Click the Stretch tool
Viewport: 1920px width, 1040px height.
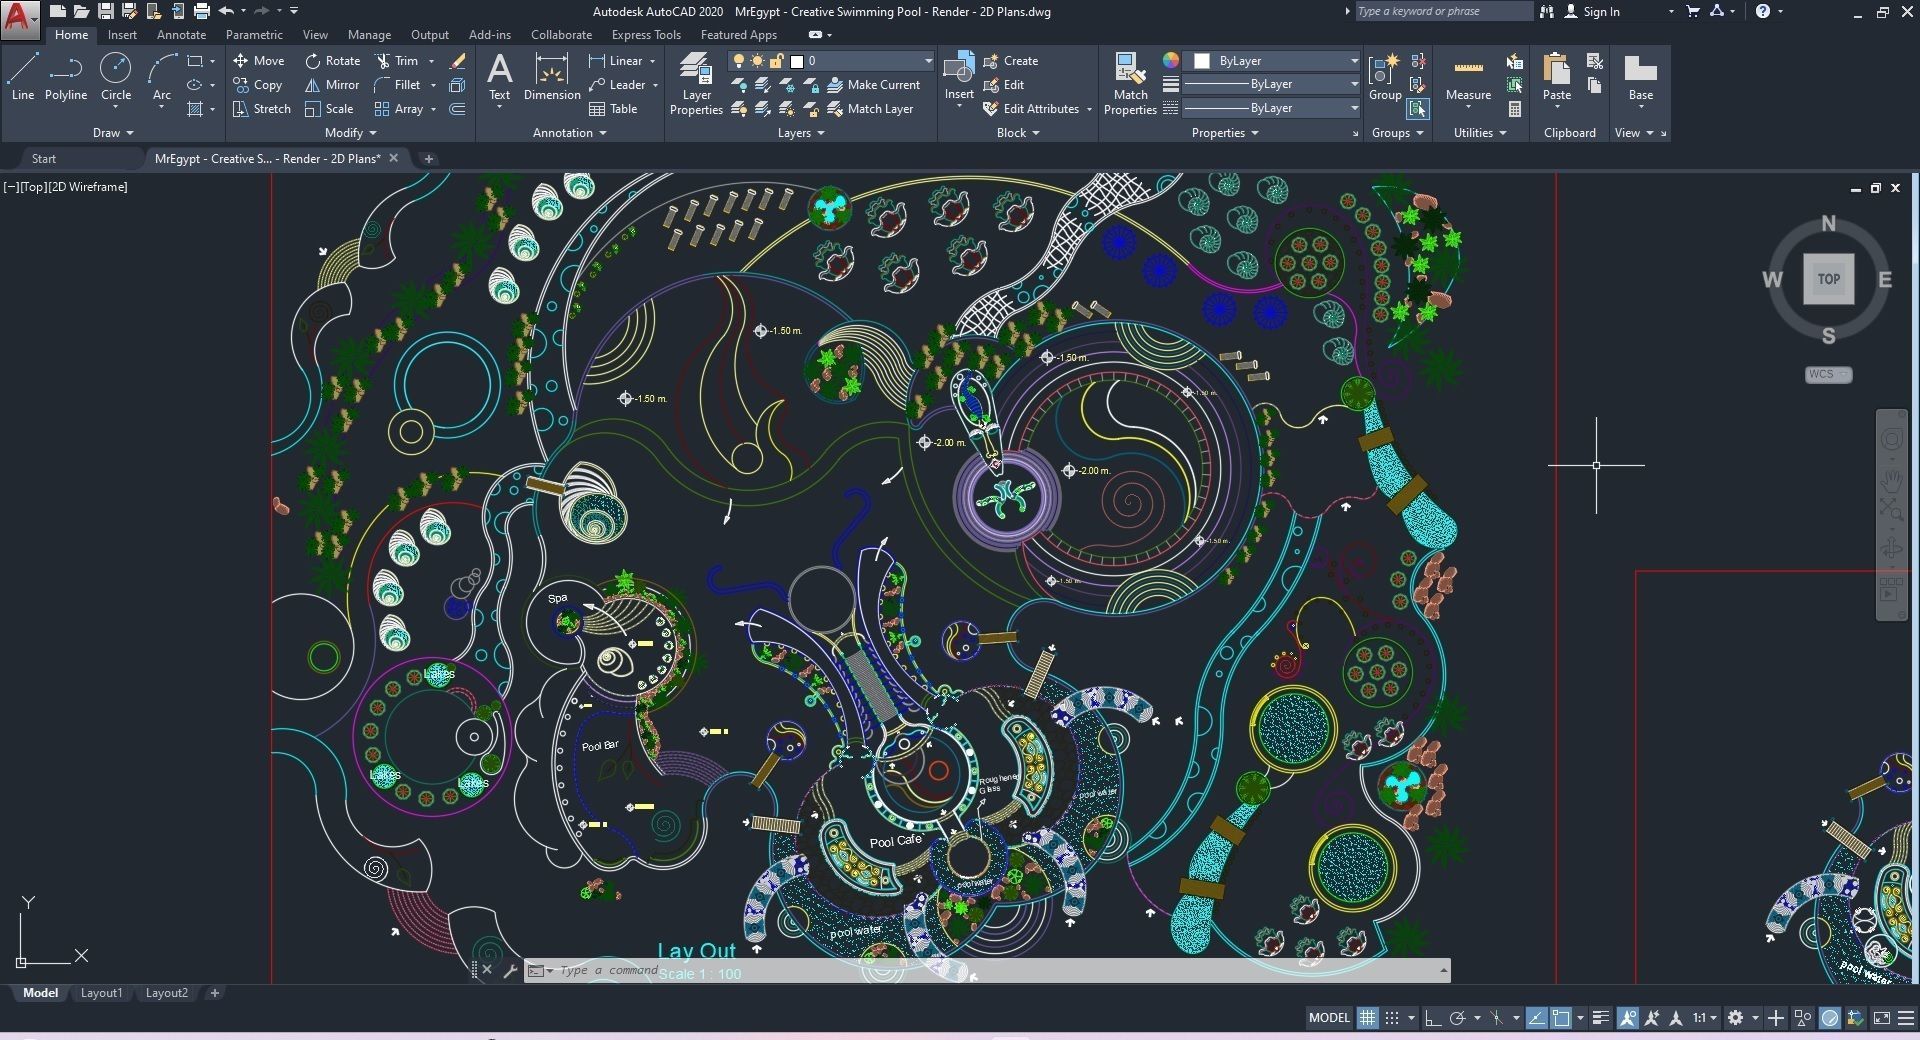point(262,109)
